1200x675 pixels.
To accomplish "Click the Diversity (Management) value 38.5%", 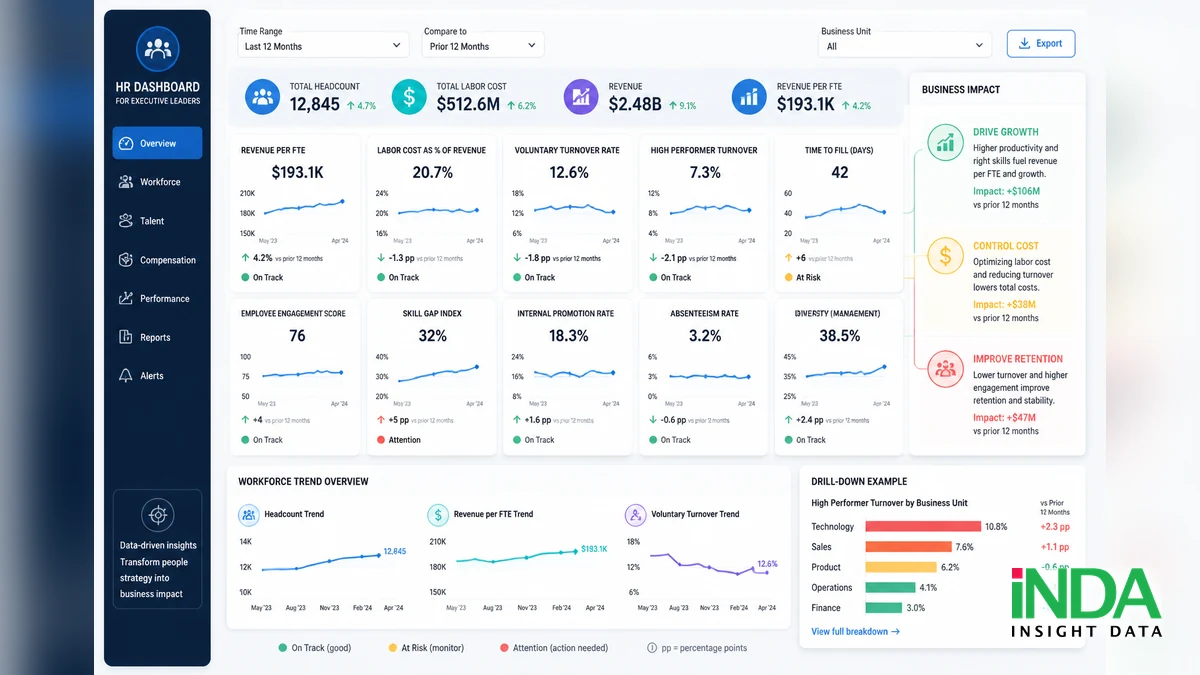I will point(840,335).
